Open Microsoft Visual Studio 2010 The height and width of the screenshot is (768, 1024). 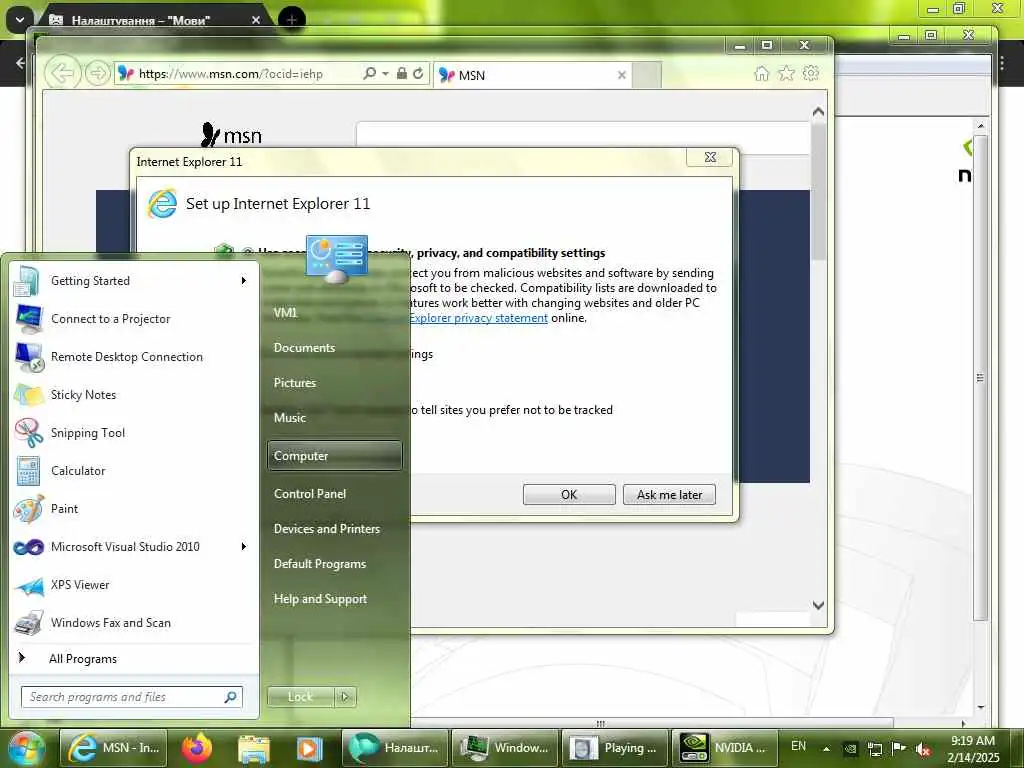tap(134, 547)
